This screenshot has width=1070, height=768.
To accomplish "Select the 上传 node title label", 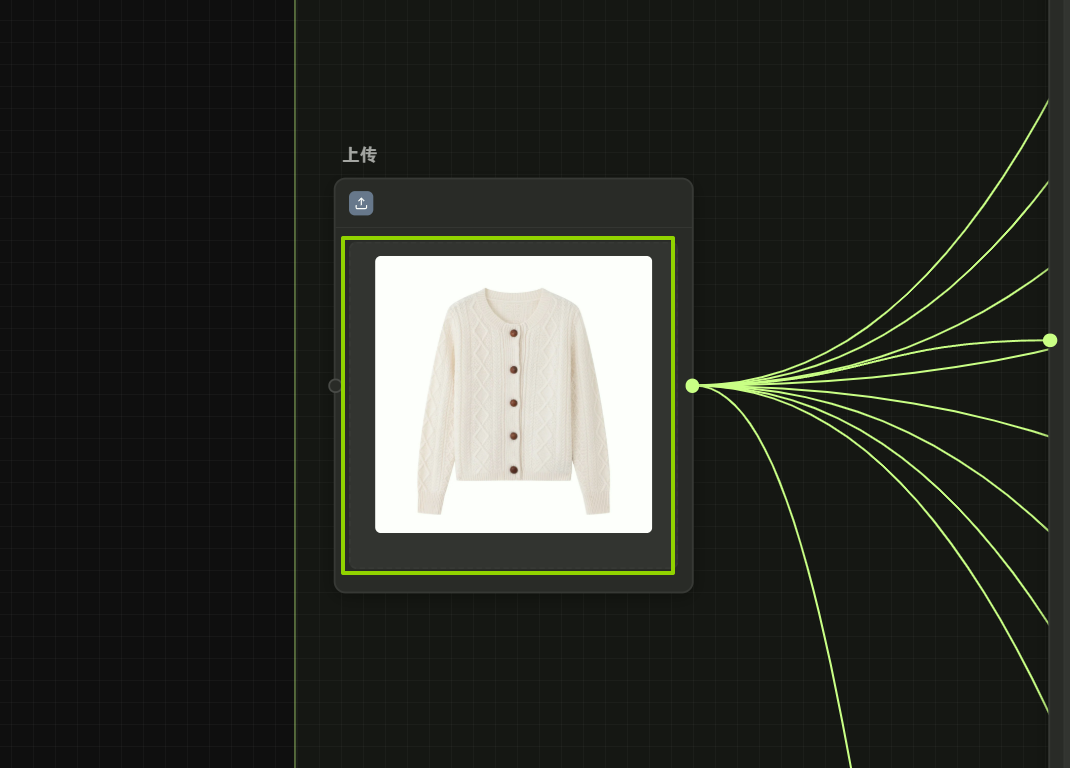I will tap(360, 155).
